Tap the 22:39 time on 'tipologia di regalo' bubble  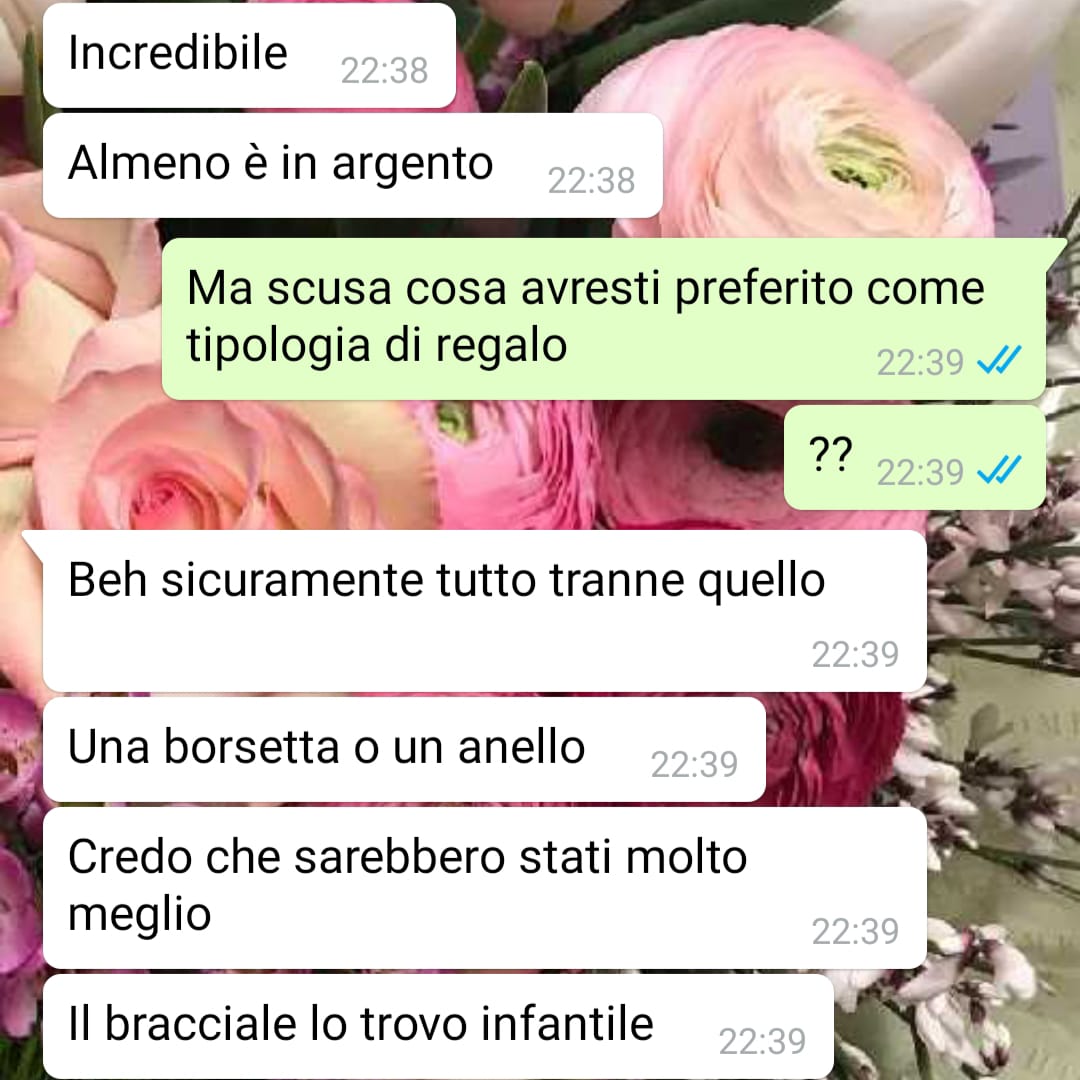point(920,362)
